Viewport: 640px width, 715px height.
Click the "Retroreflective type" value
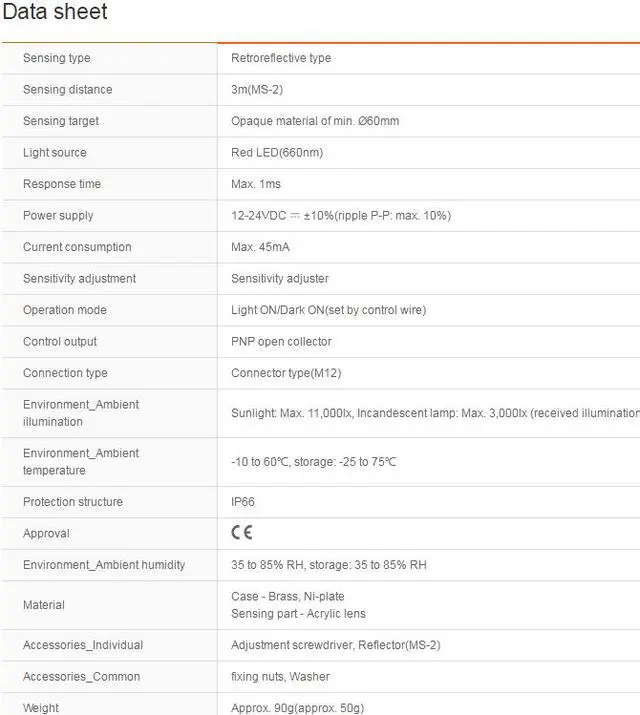pos(281,58)
